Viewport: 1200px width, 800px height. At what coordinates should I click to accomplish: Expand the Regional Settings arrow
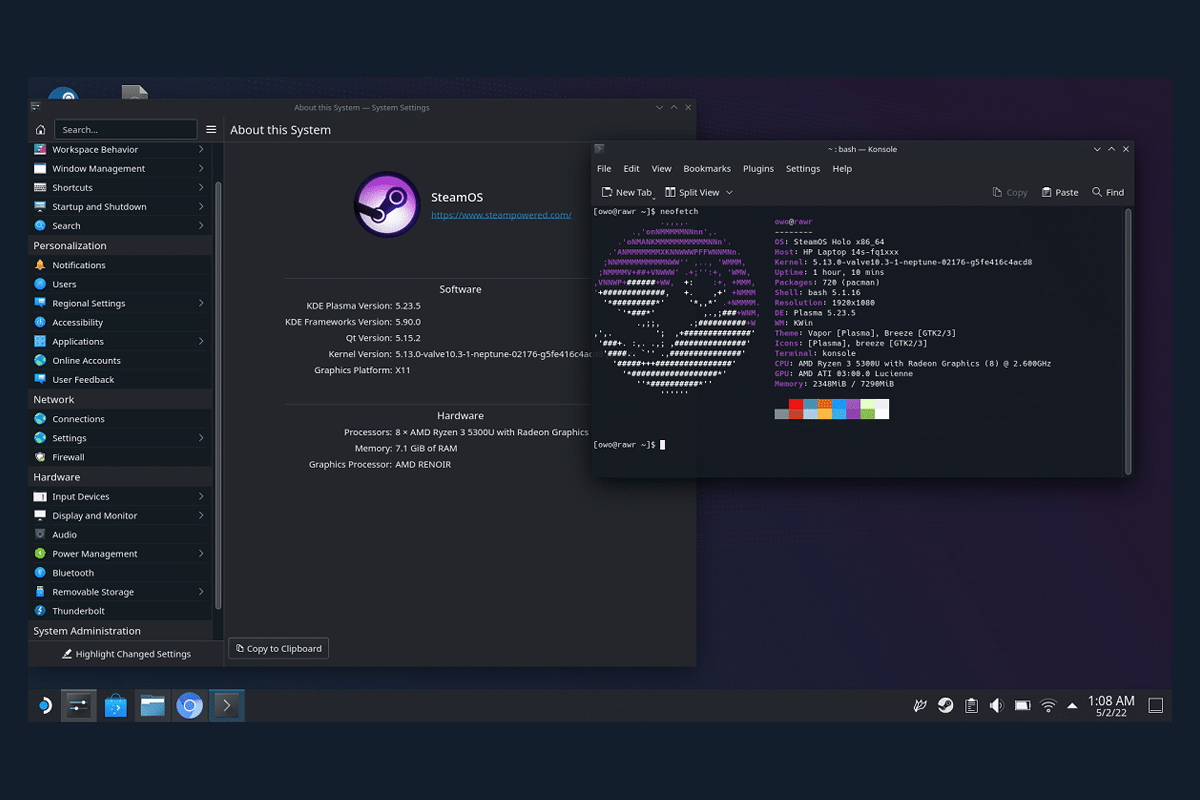click(201, 303)
